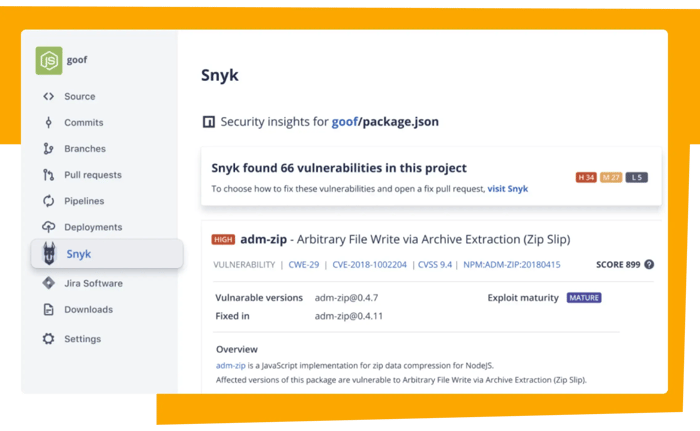Click the Source code brackets icon

click(49, 96)
